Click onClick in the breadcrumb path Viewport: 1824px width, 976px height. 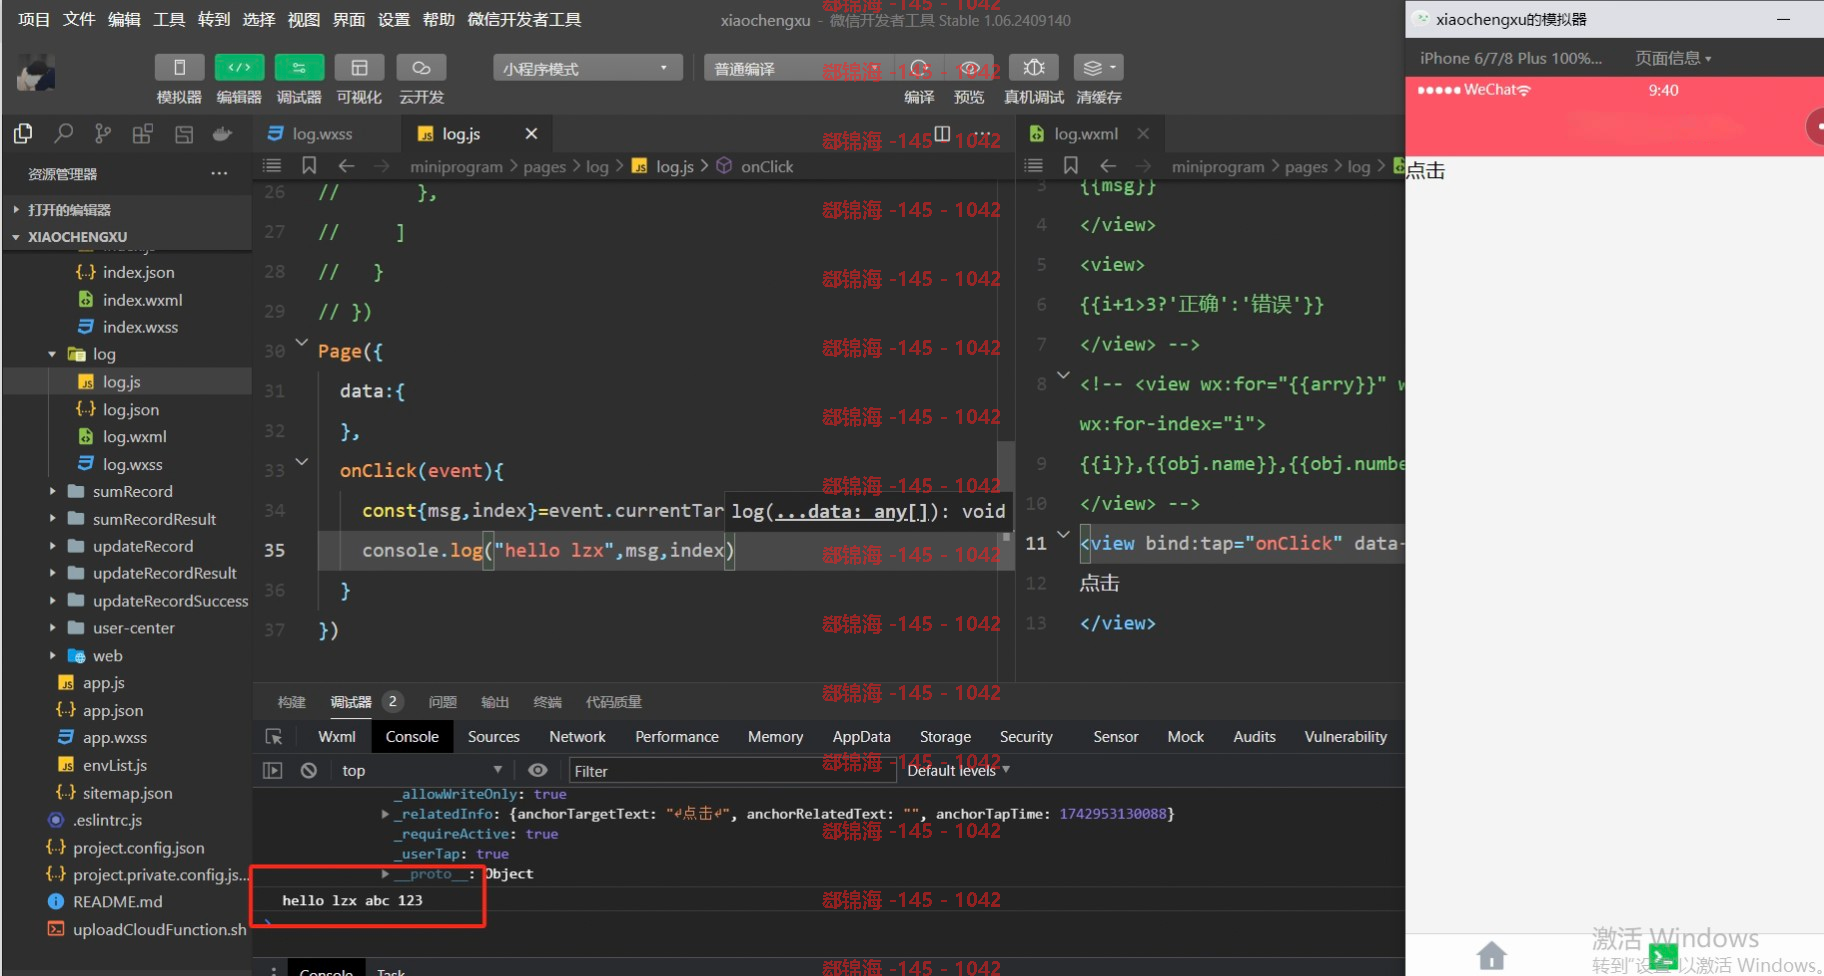767,167
